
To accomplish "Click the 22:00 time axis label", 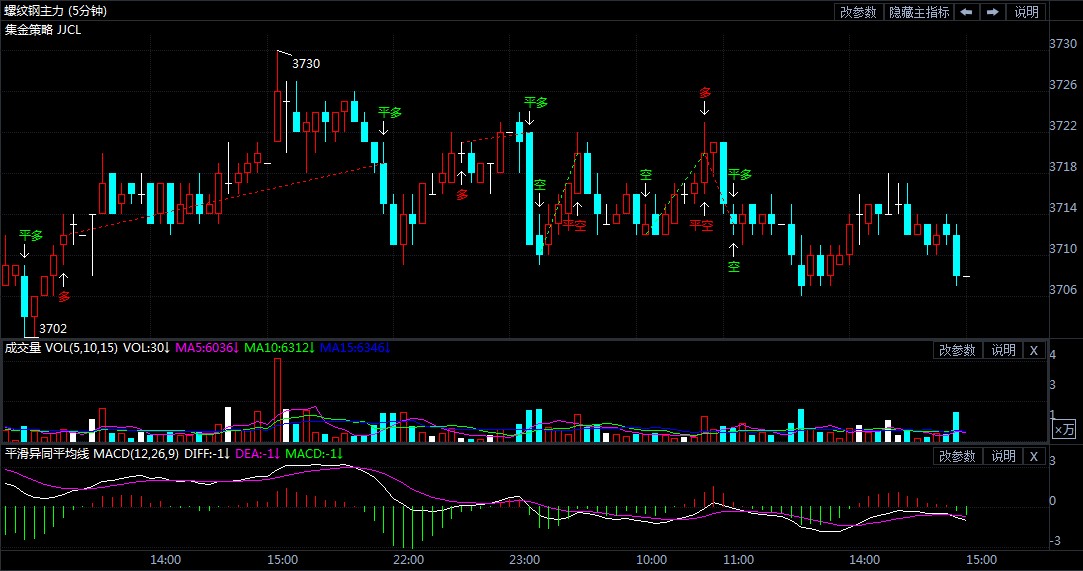I will click(407, 559).
